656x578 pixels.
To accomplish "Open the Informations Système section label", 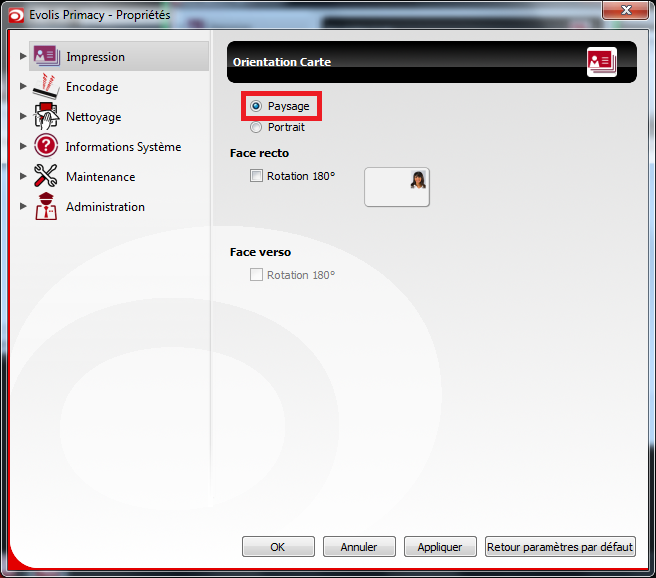I will (123, 147).
